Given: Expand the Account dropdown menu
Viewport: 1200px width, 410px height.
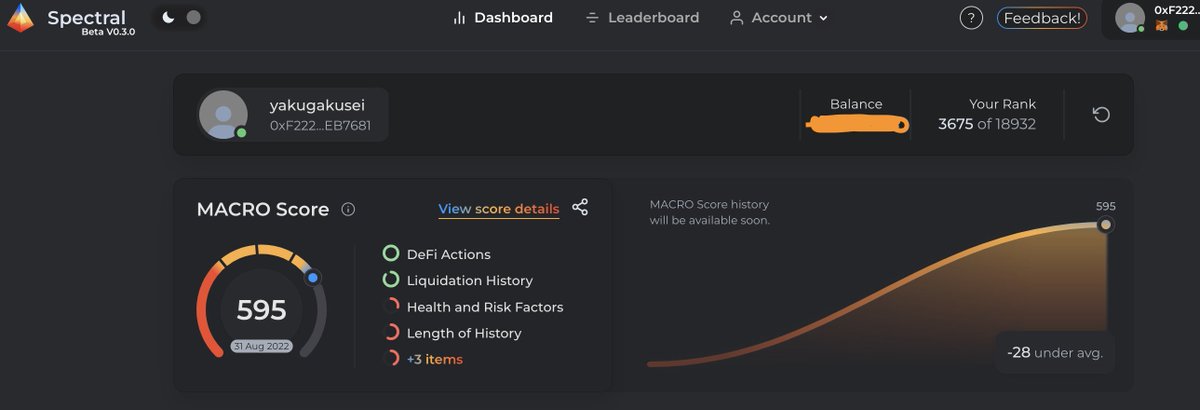Looking at the screenshot, I should coord(779,17).
